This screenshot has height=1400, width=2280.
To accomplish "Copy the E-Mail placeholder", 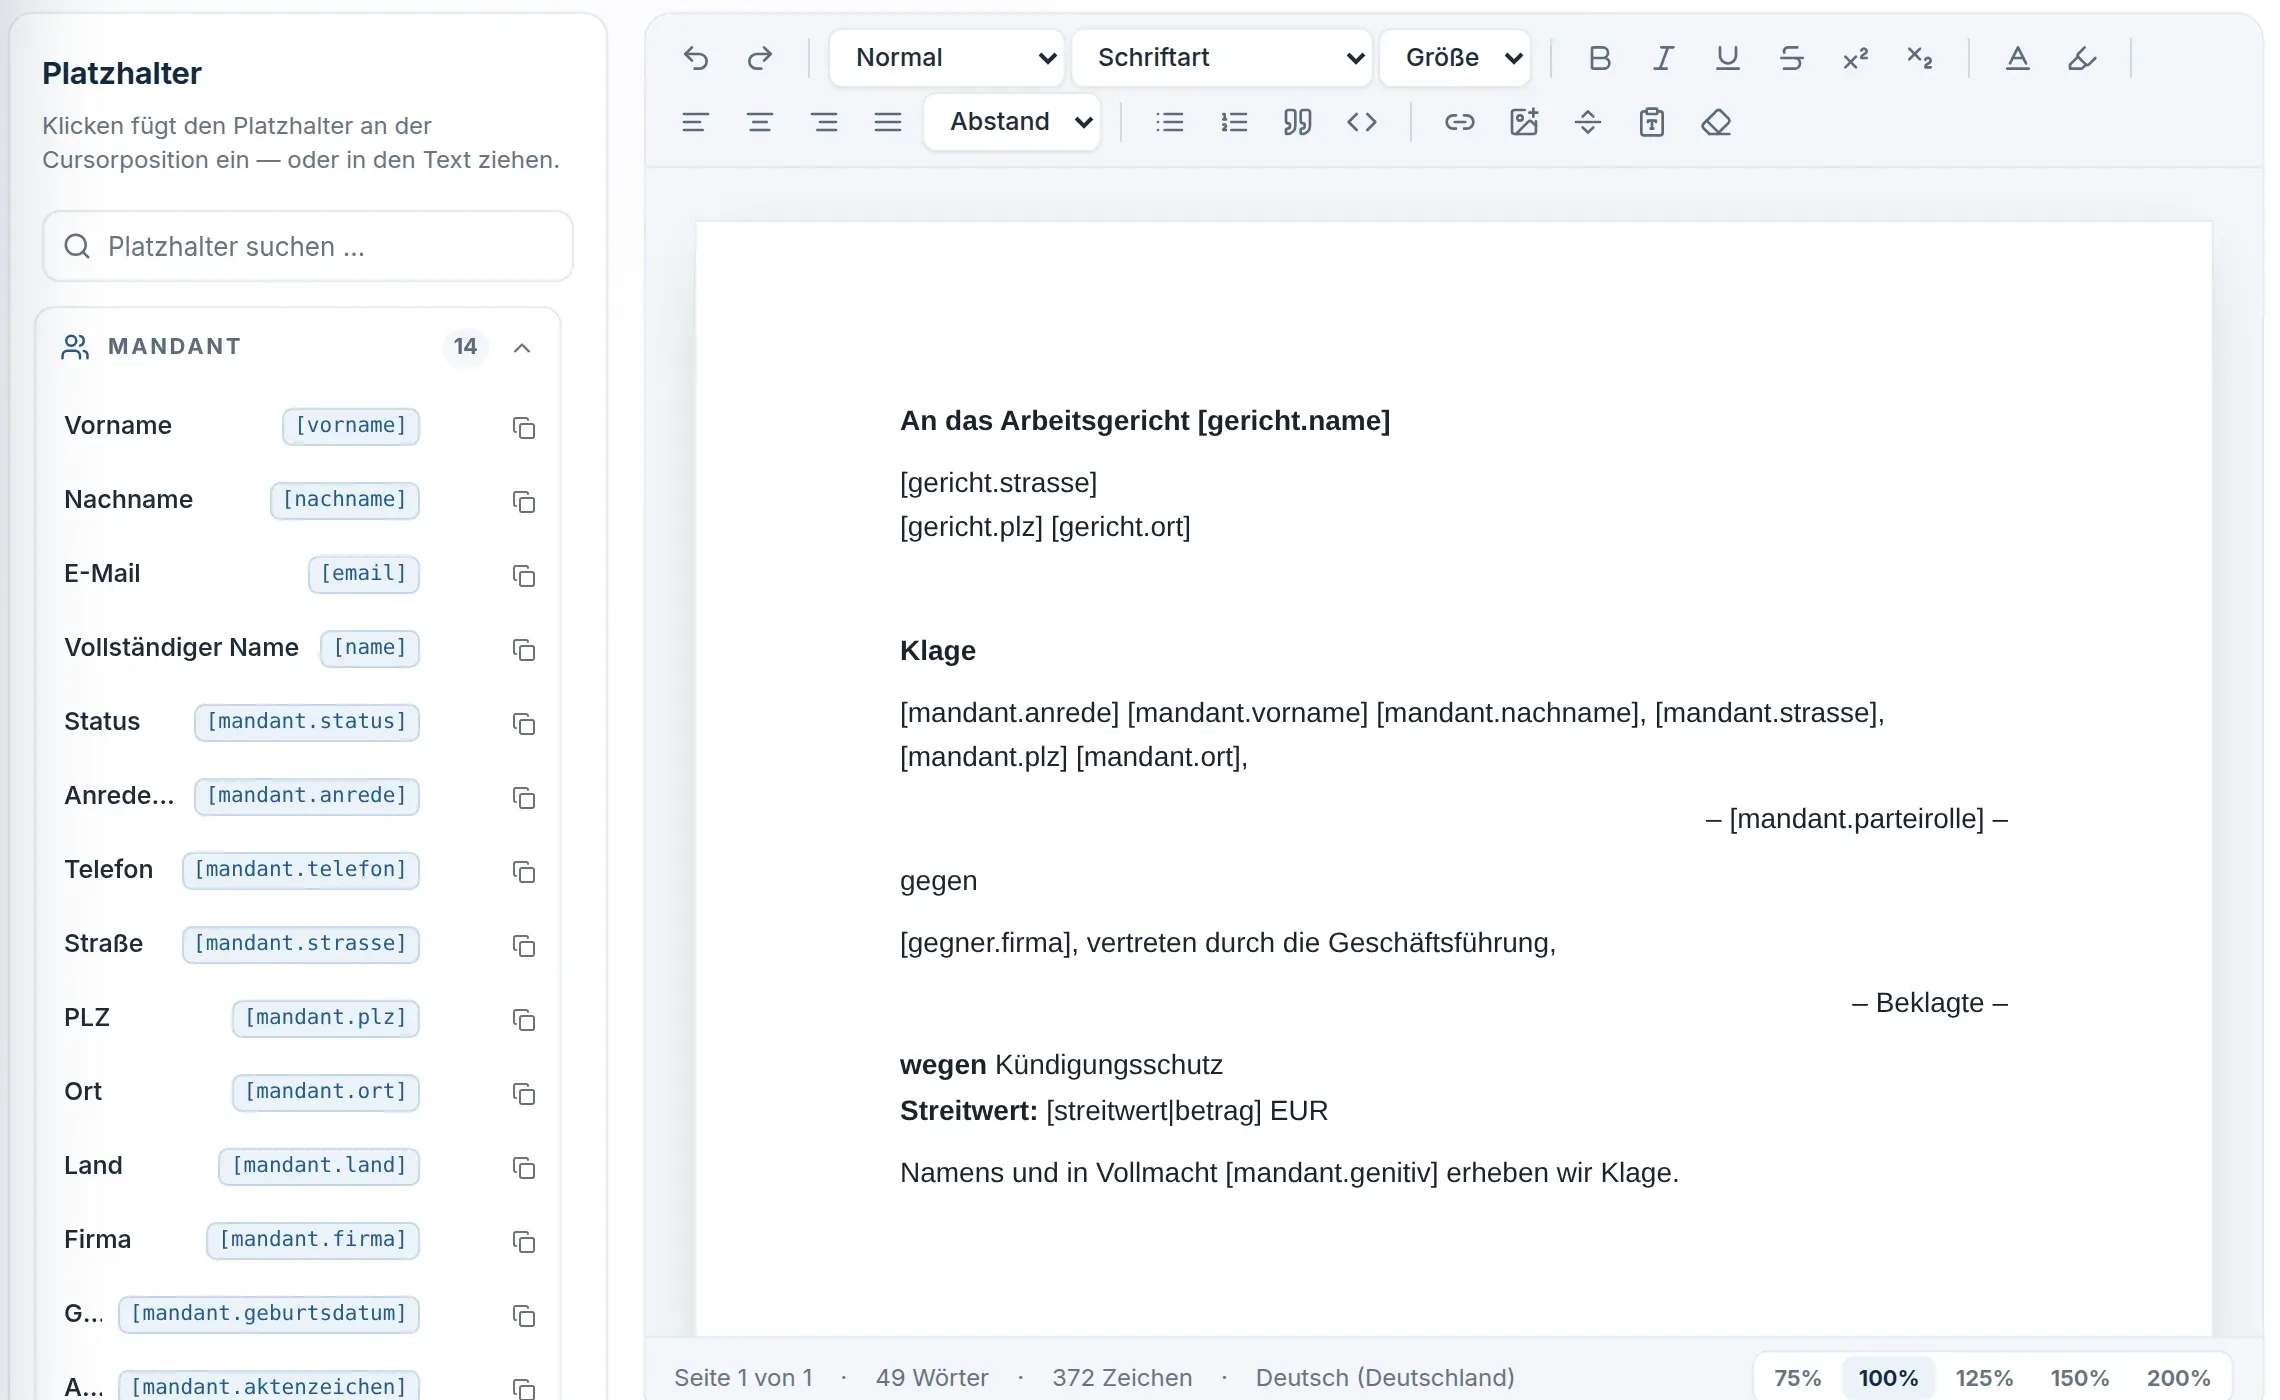I will point(524,575).
